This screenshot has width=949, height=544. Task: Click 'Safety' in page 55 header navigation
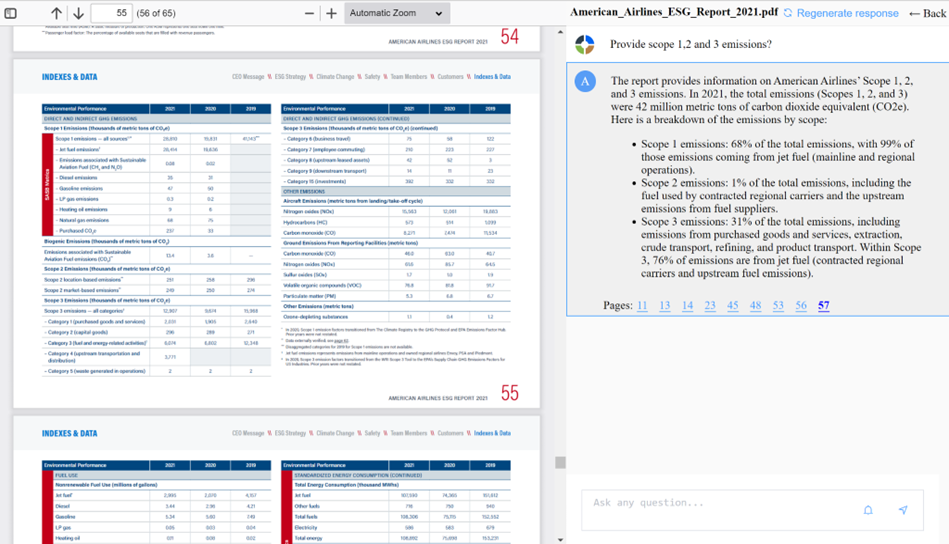372,77
